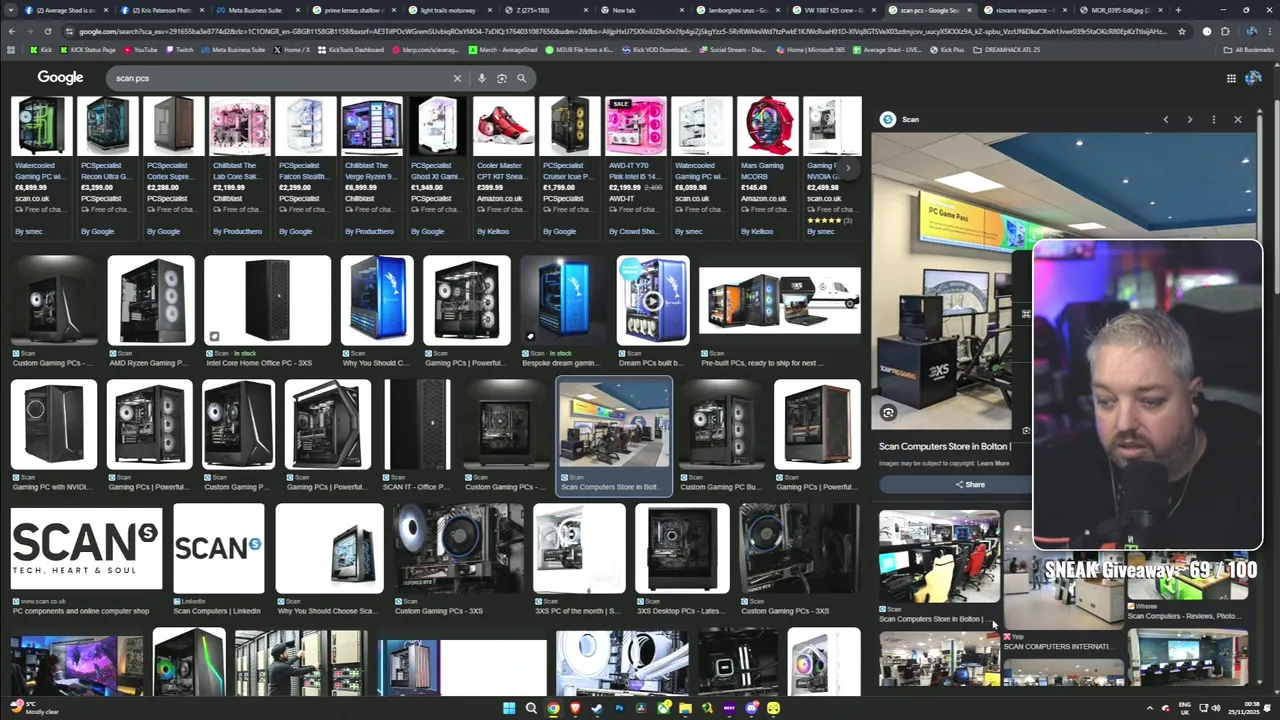This screenshot has height=720, width=1280.
Task: Open the Google apps grid
Action: [1231, 78]
